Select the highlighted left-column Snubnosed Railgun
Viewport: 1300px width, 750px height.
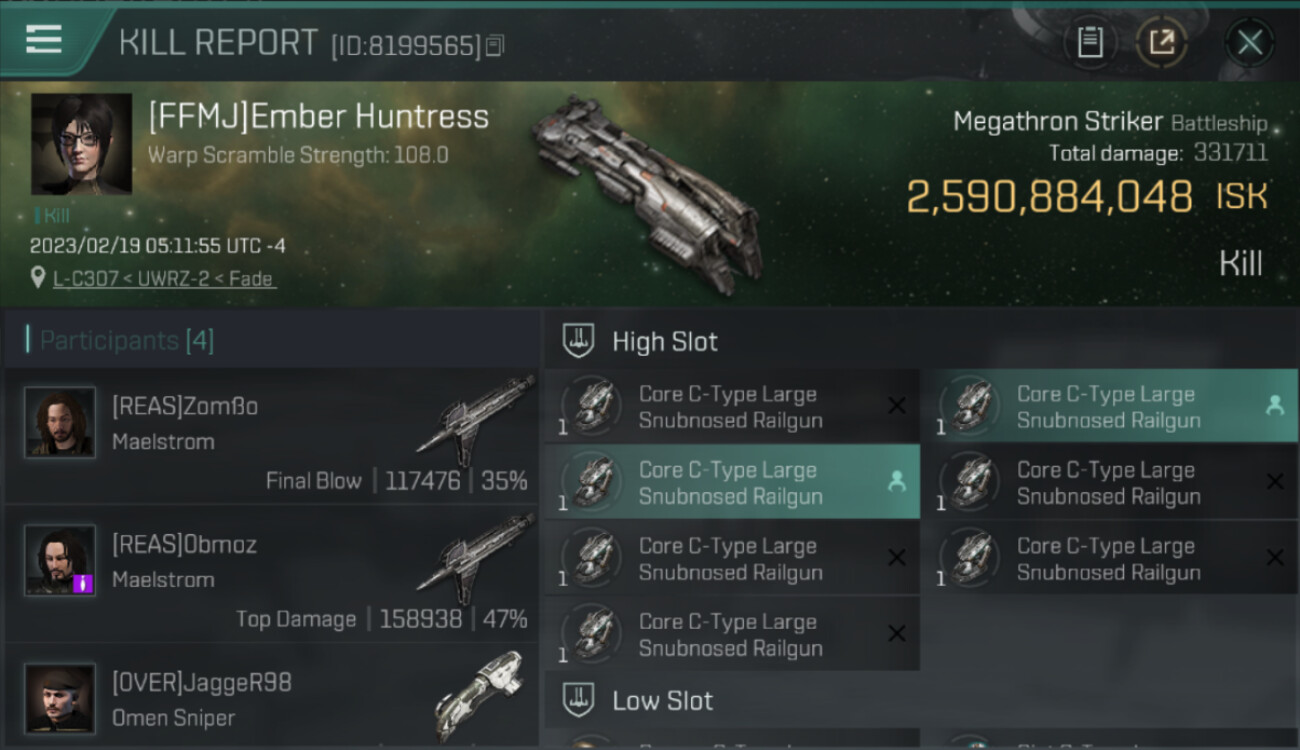point(732,483)
